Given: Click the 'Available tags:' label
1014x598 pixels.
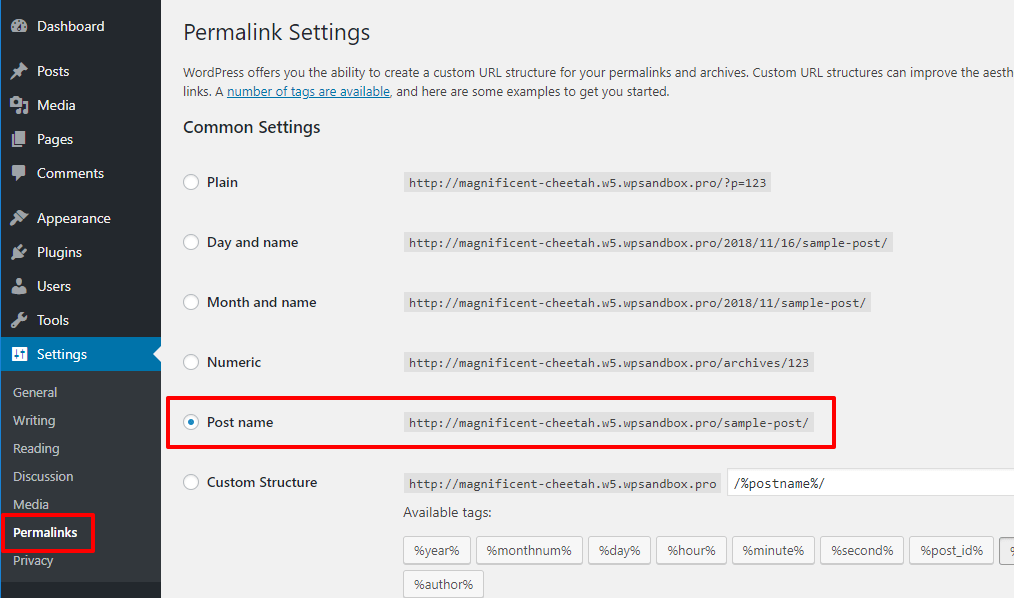Looking at the screenshot, I should (448, 513).
